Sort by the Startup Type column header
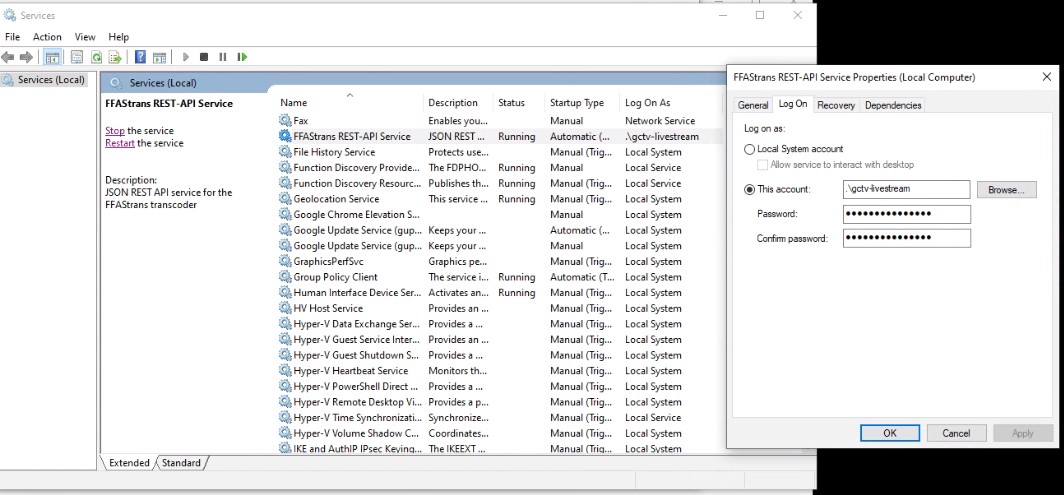 pos(582,103)
